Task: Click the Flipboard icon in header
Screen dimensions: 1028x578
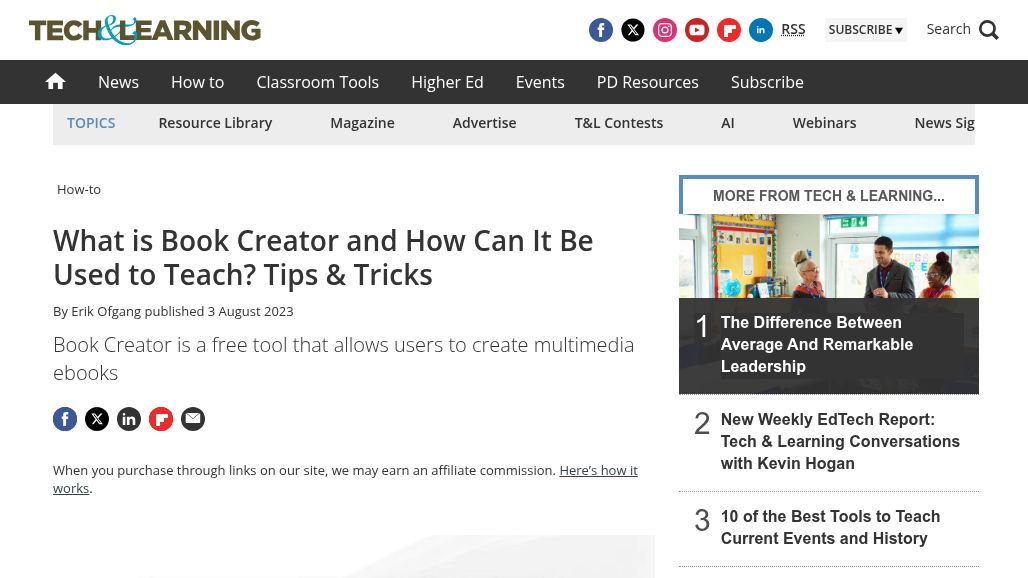Action: click(729, 30)
